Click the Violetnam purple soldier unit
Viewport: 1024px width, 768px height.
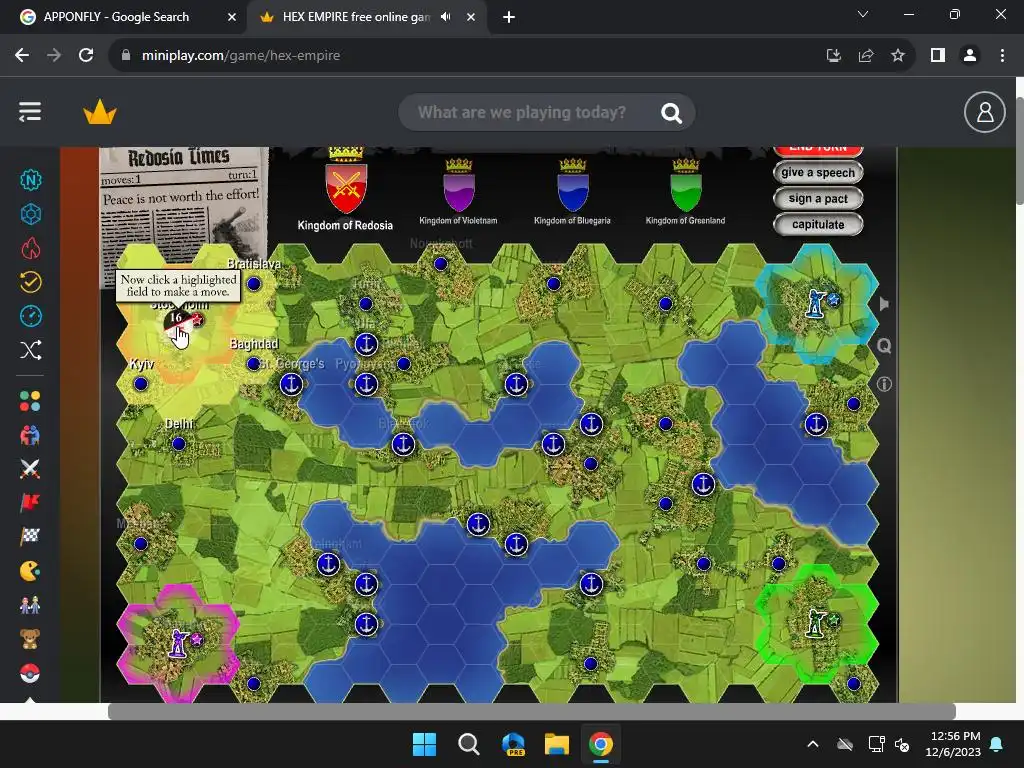179,643
